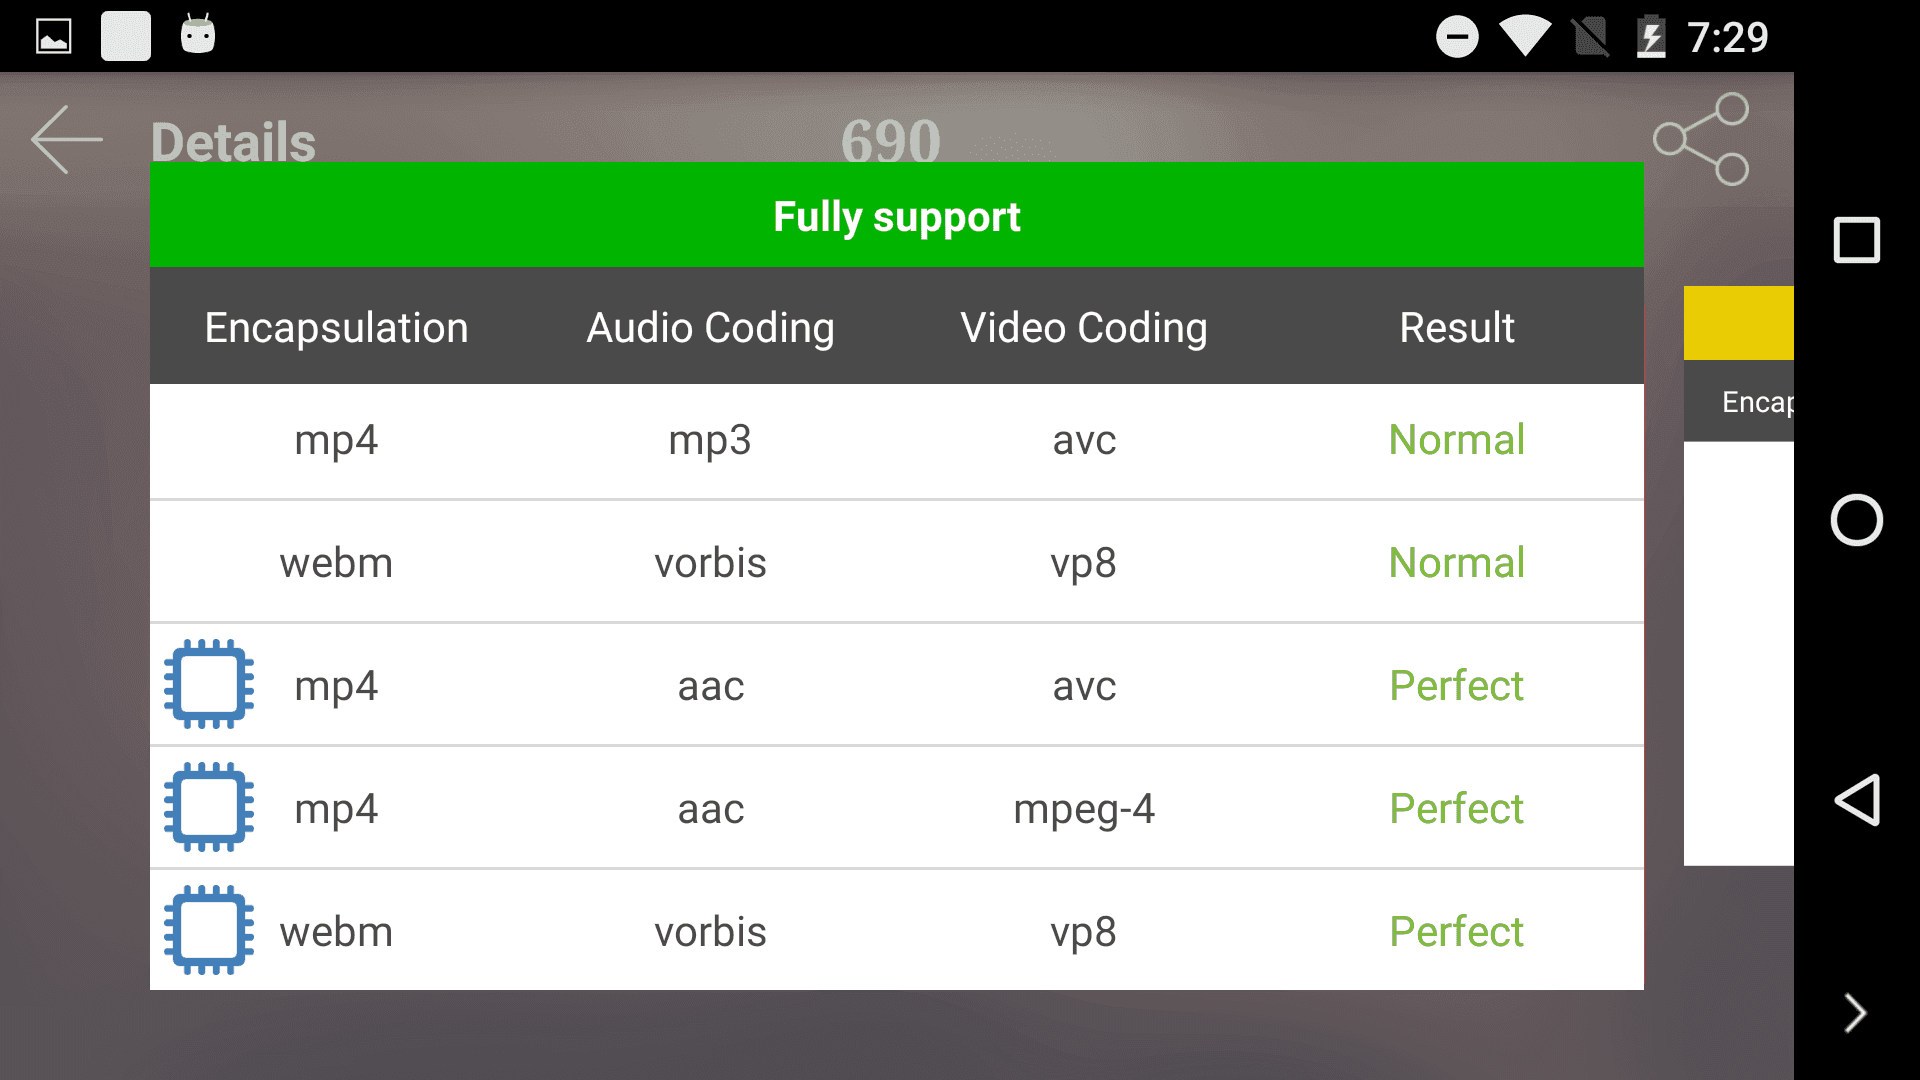Tap the back arrow next to Details
1920x1080 pixels.
point(67,140)
